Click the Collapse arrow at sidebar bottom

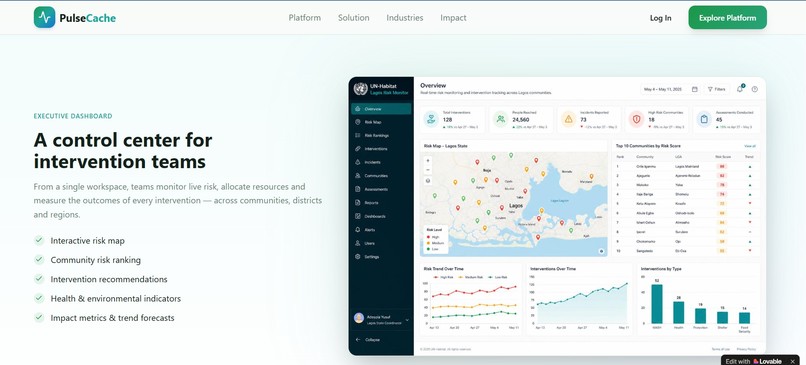[x=358, y=340]
